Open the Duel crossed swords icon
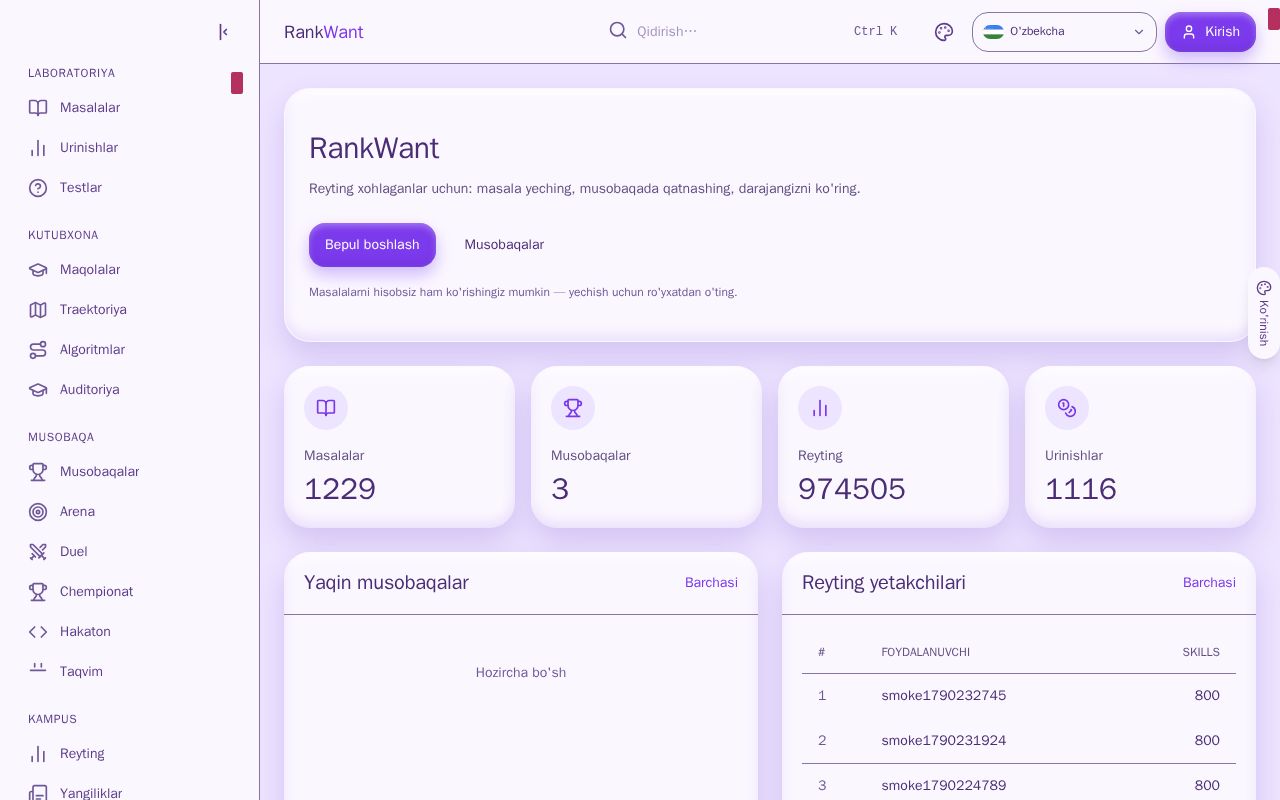 click(38, 552)
